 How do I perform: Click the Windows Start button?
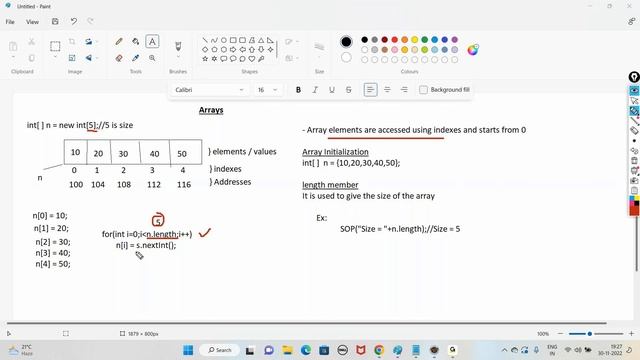pos(188,350)
